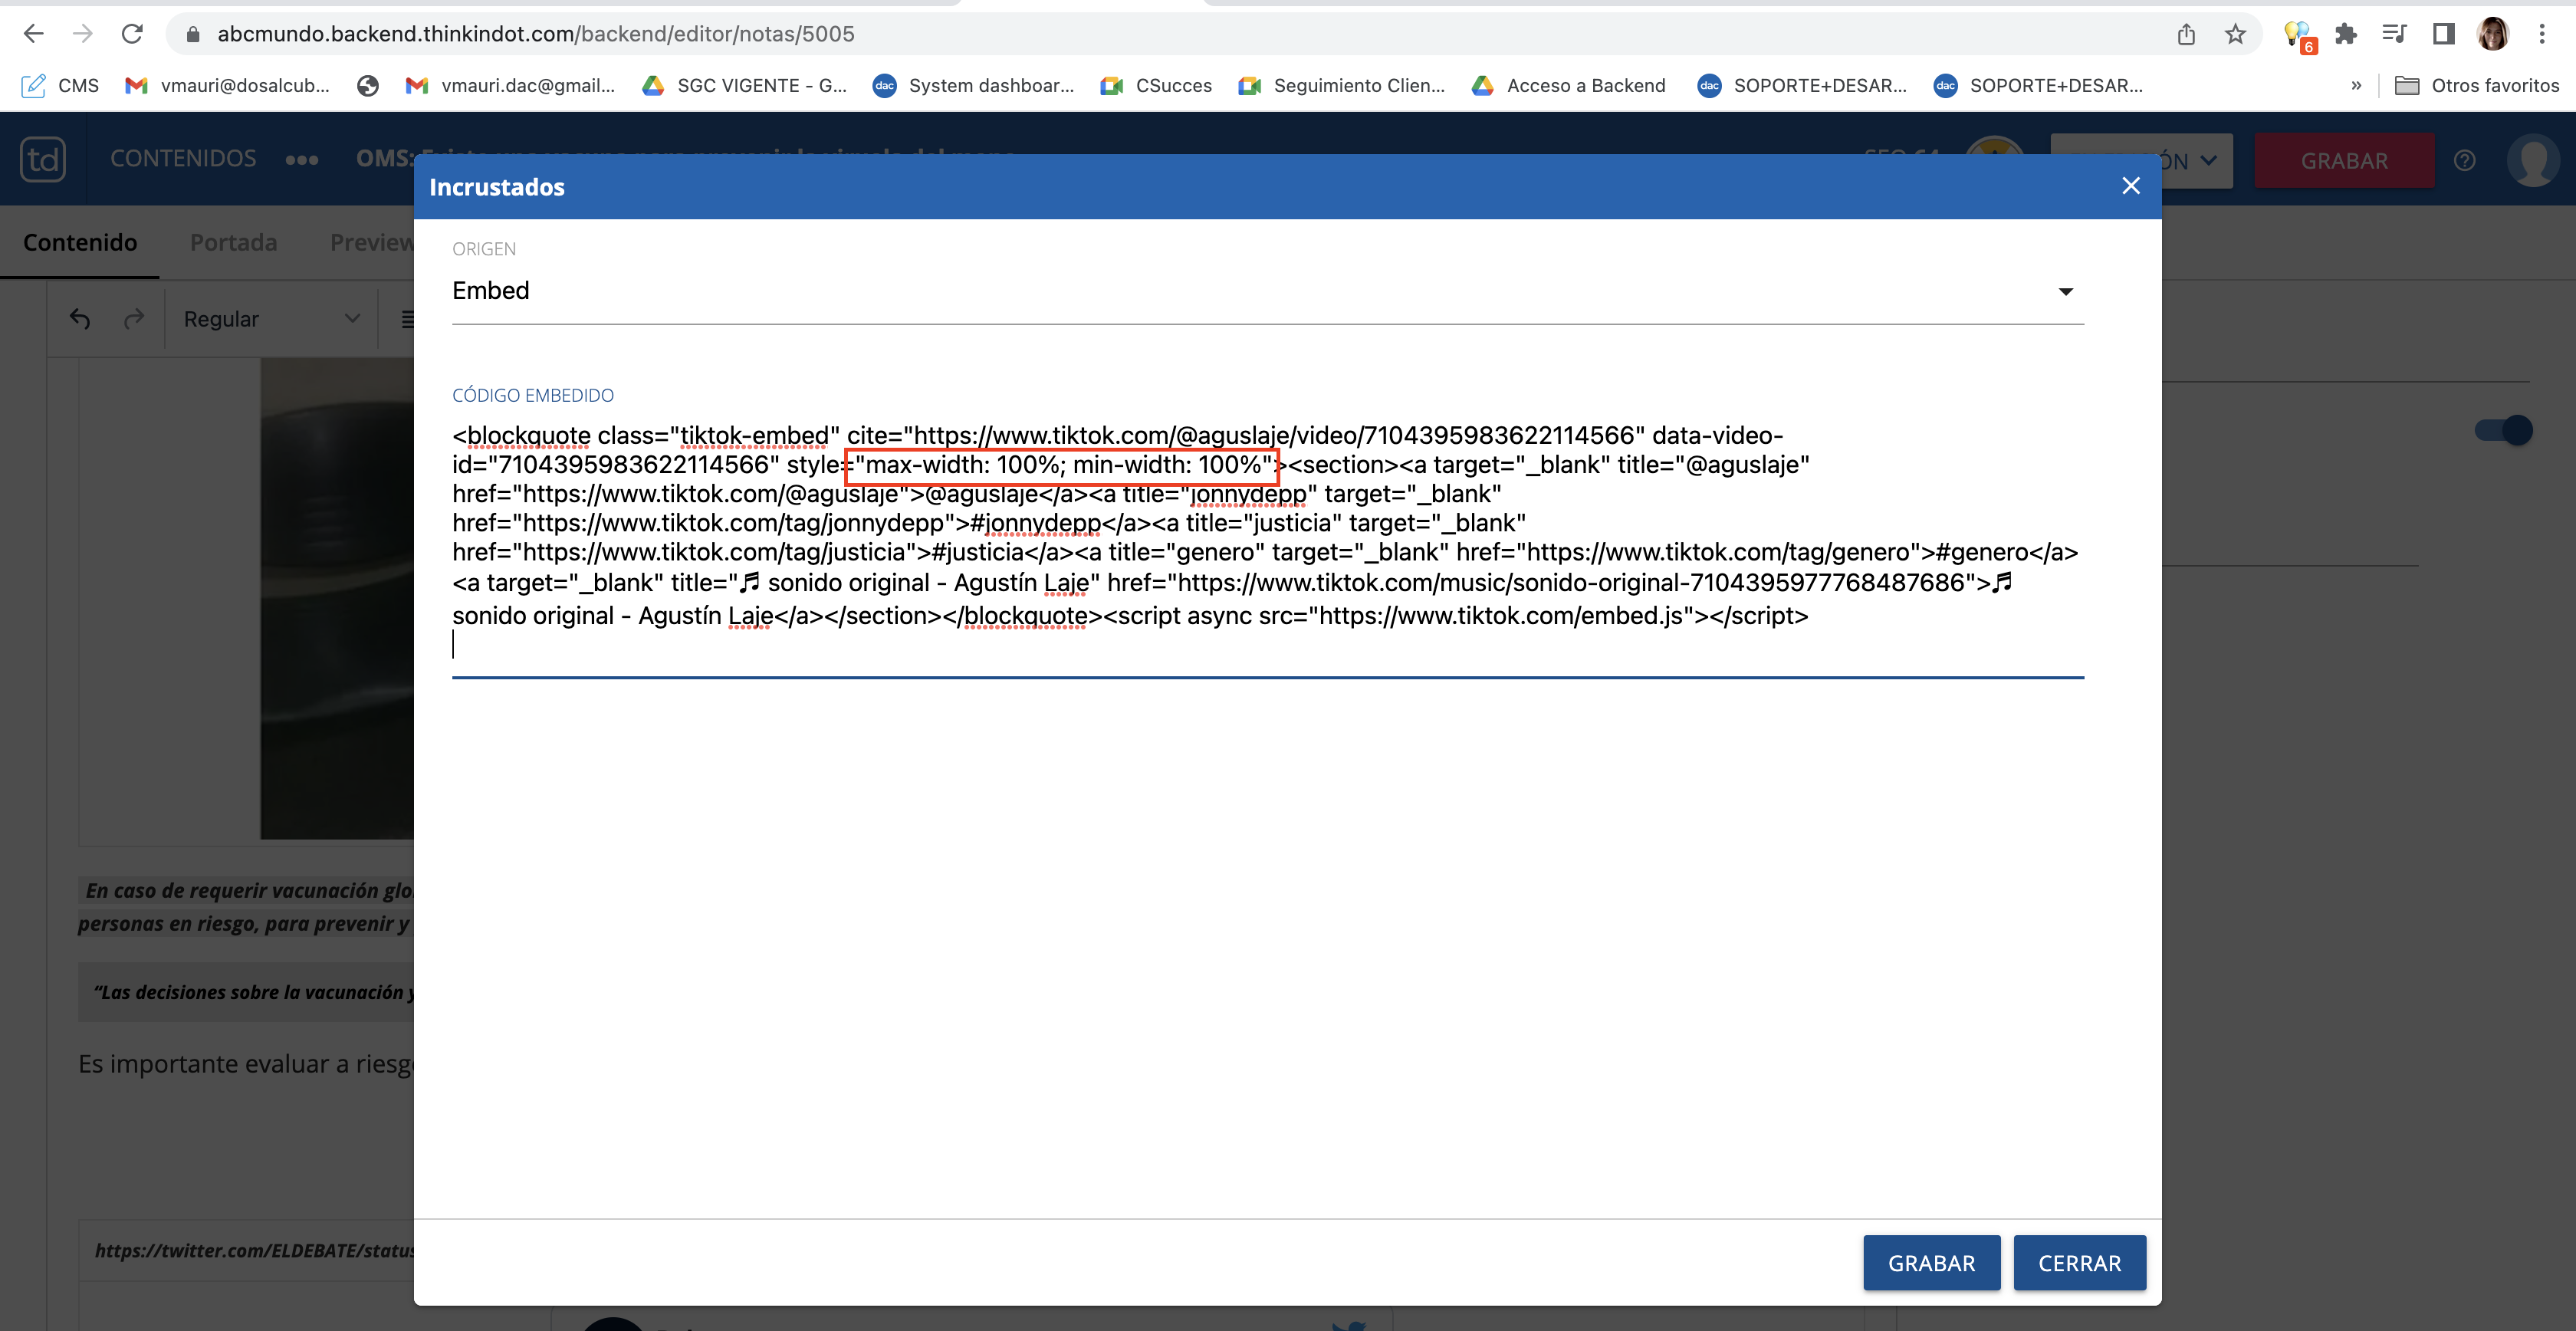Redo the last edit in the editor

click(134, 319)
